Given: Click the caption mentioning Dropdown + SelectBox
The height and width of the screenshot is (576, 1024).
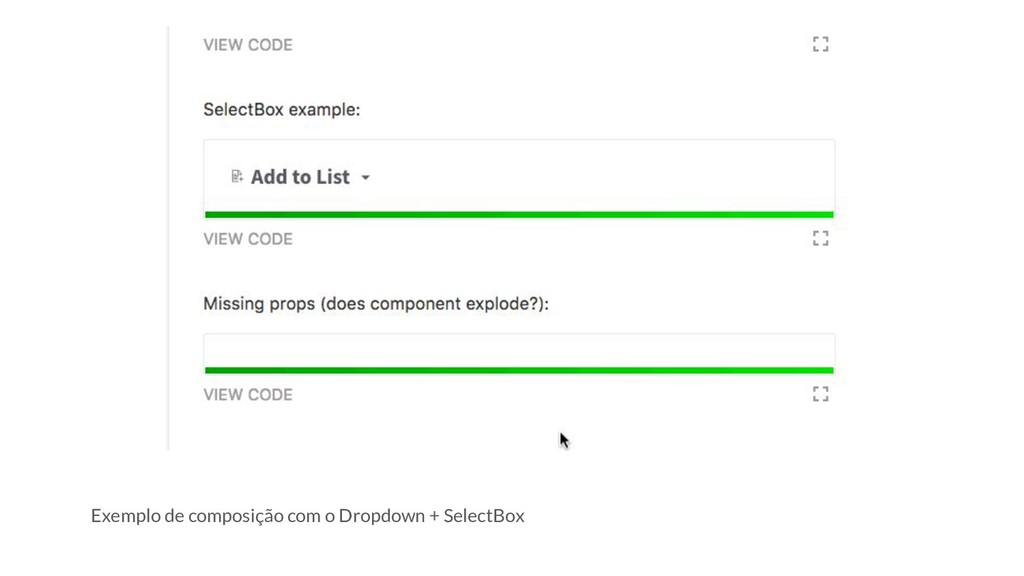Looking at the screenshot, I should coord(307,516).
